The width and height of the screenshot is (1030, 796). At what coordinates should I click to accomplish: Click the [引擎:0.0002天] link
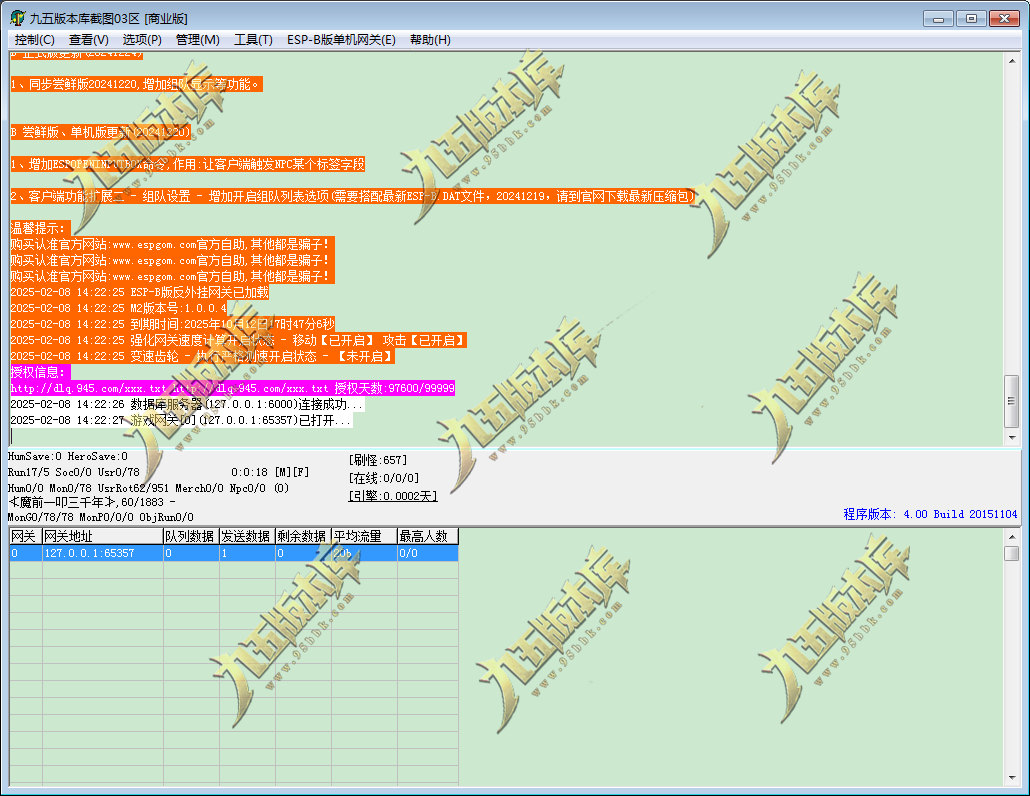click(393, 496)
